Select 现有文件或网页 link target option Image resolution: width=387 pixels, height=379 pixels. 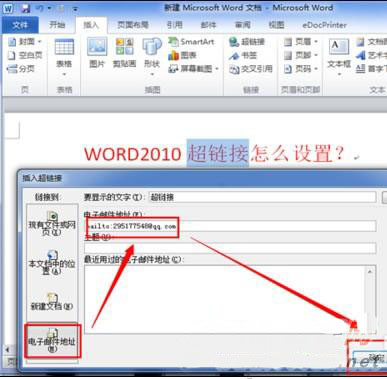point(52,223)
